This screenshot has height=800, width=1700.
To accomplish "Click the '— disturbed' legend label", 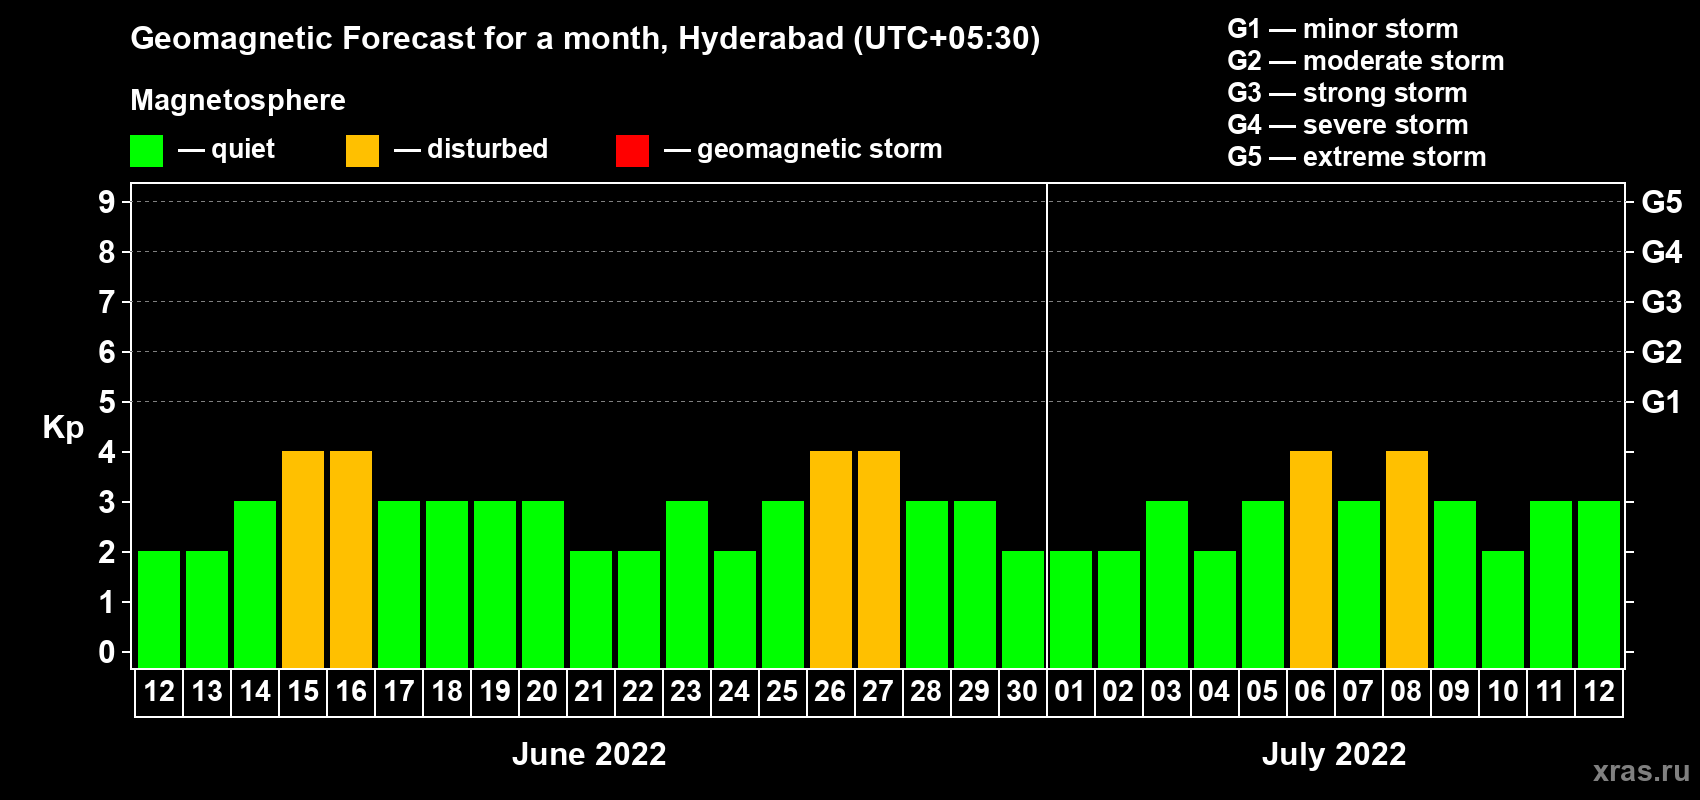I will point(471,149).
